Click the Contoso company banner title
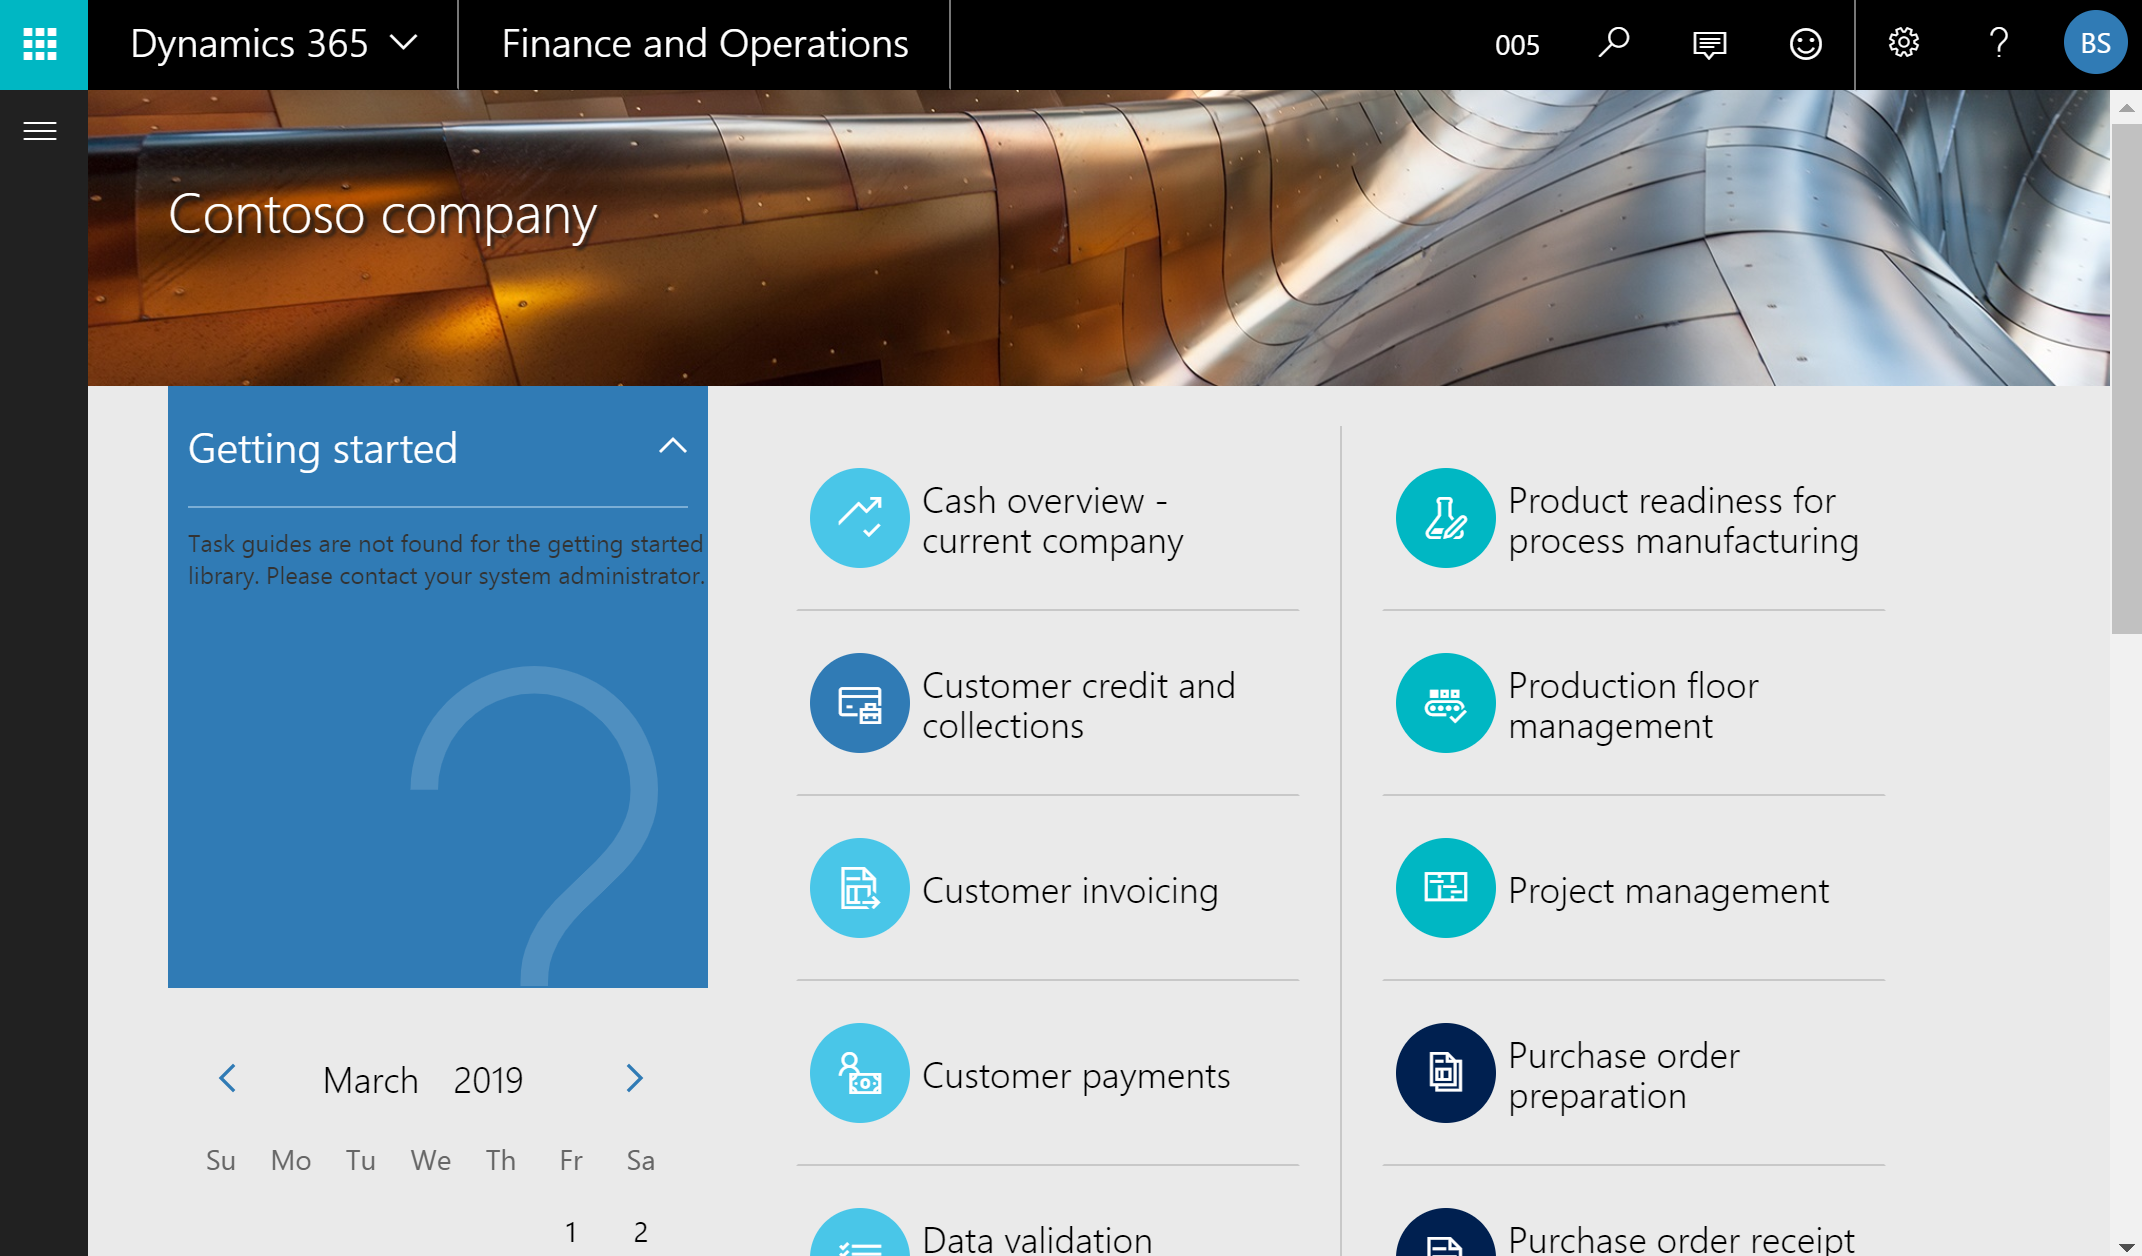Viewport: 2142px width, 1256px height. coord(382,214)
